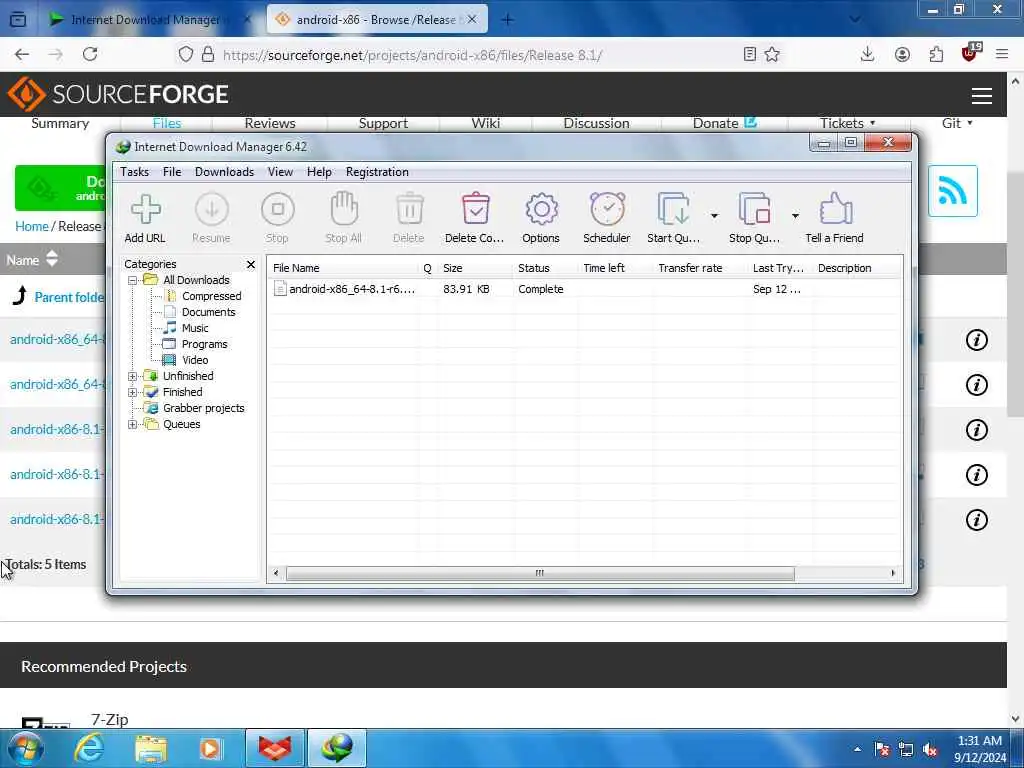Viewport: 1024px width, 768px height.
Task: Open SourceForge site hamburger menu
Action: pos(982,96)
